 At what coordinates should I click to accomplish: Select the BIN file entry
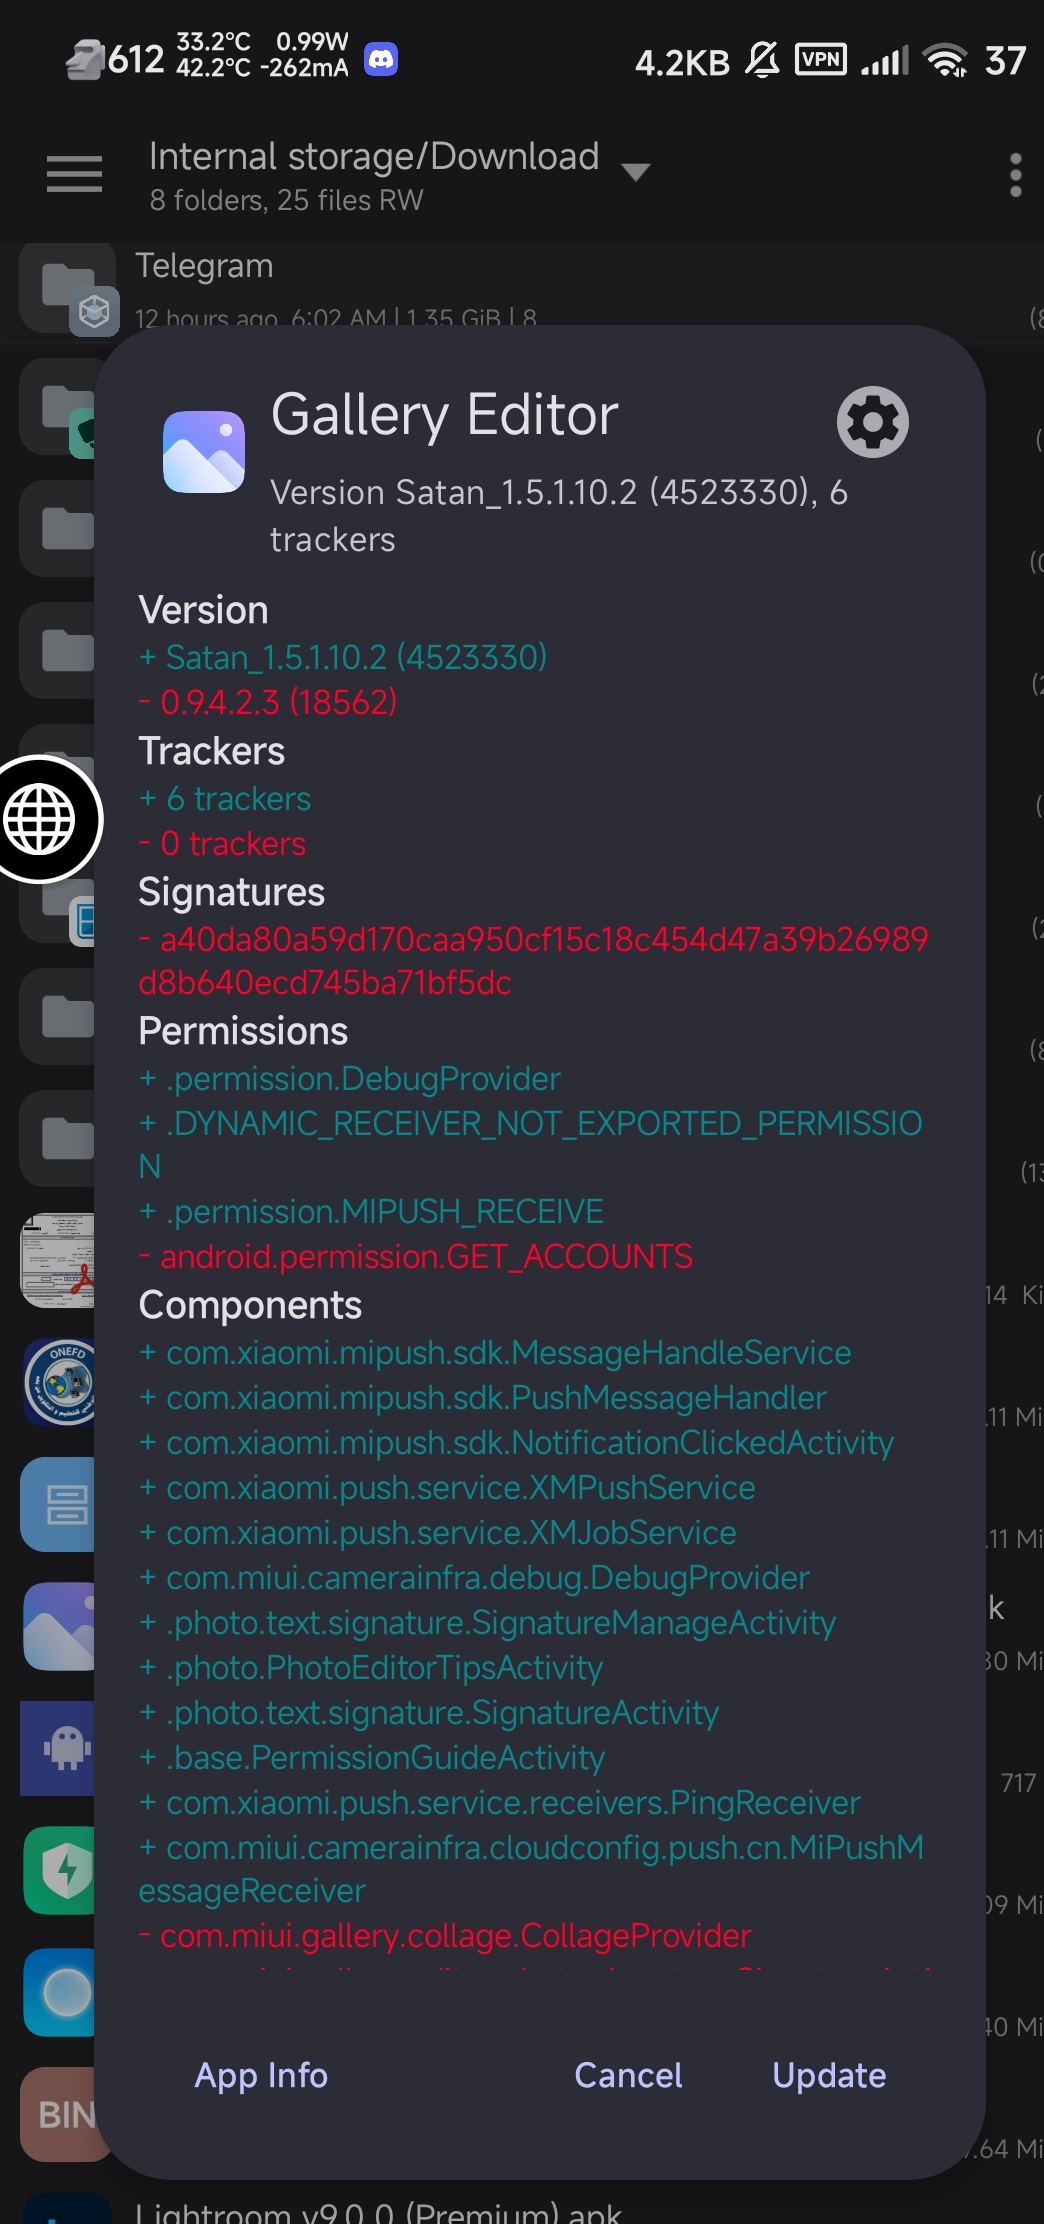(60, 2115)
